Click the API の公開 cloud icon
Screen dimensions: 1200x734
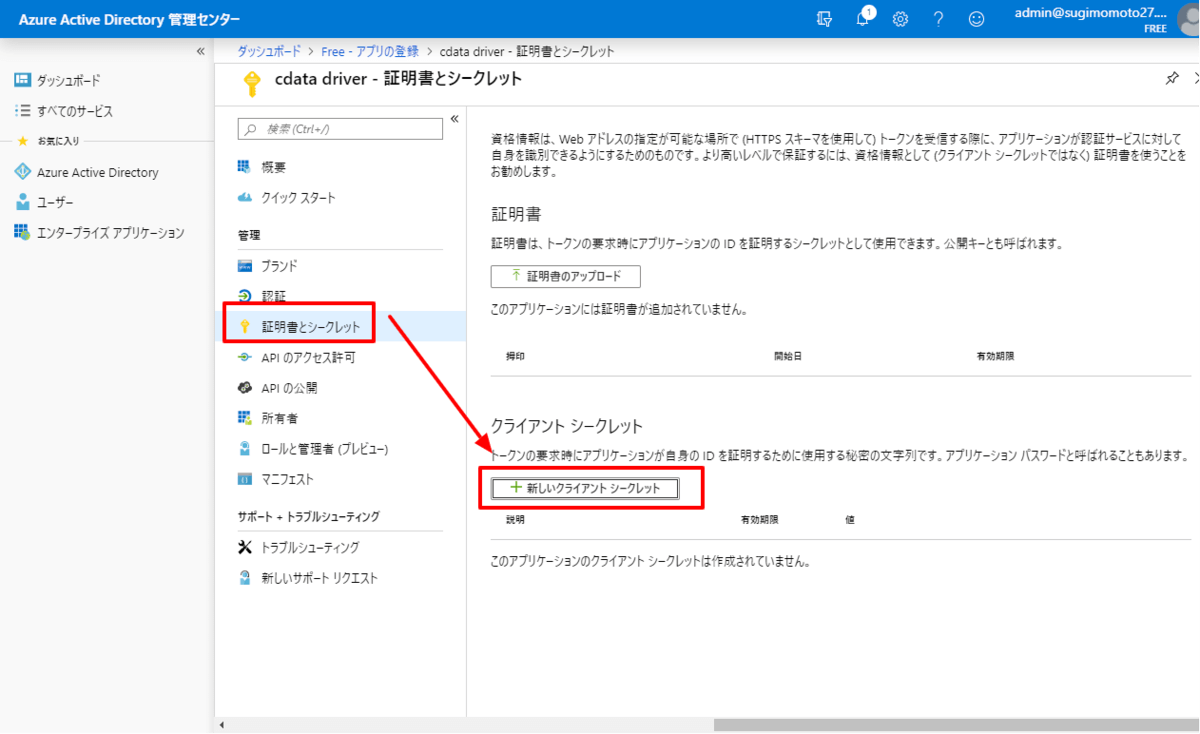(x=245, y=387)
